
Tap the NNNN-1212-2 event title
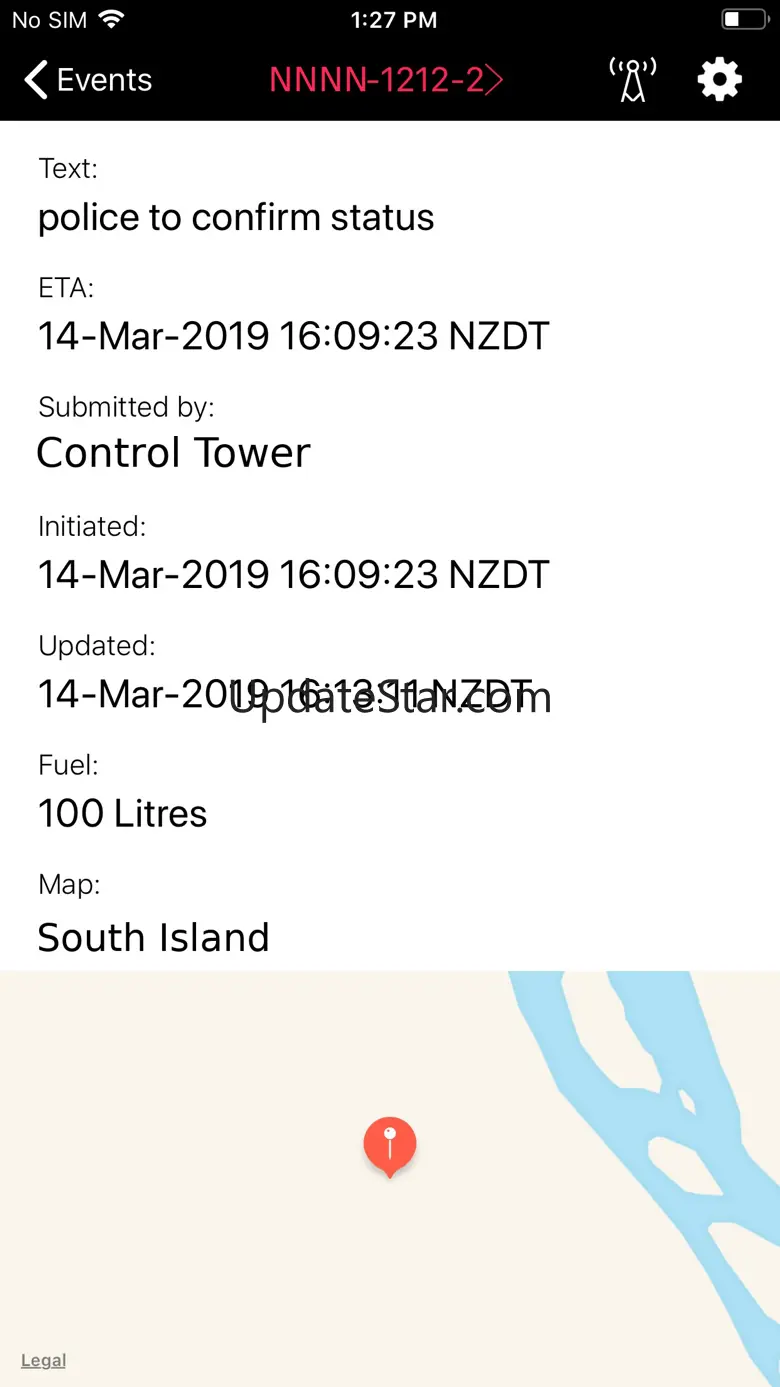376,80
